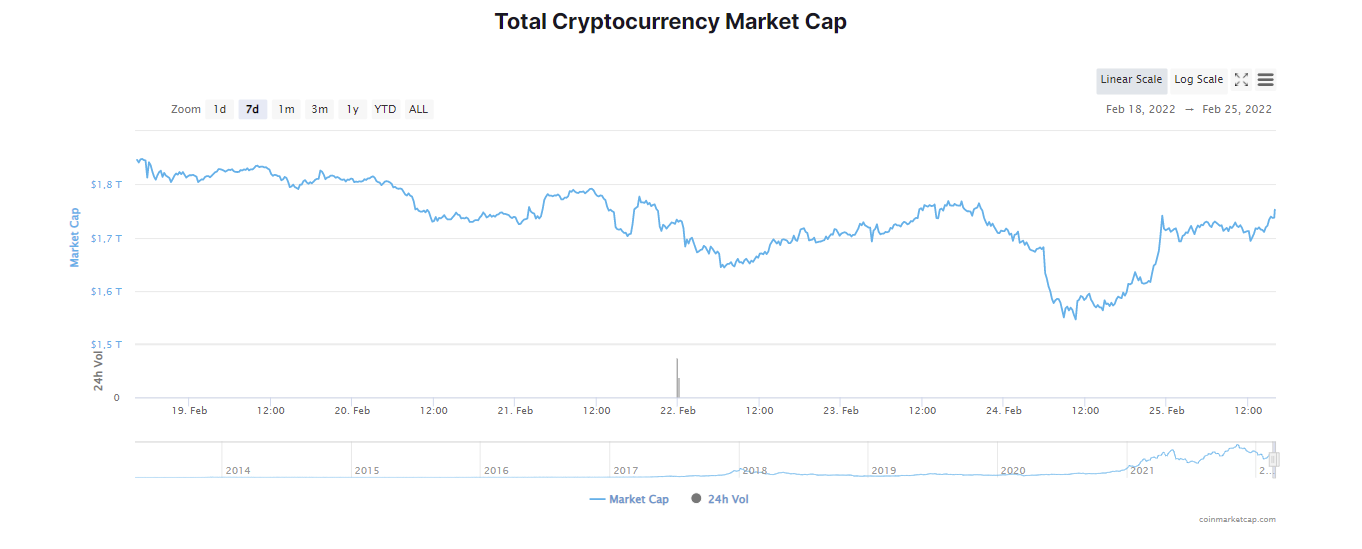Select the 3m zoom range
This screenshot has height=549, width=1362.
tap(319, 109)
